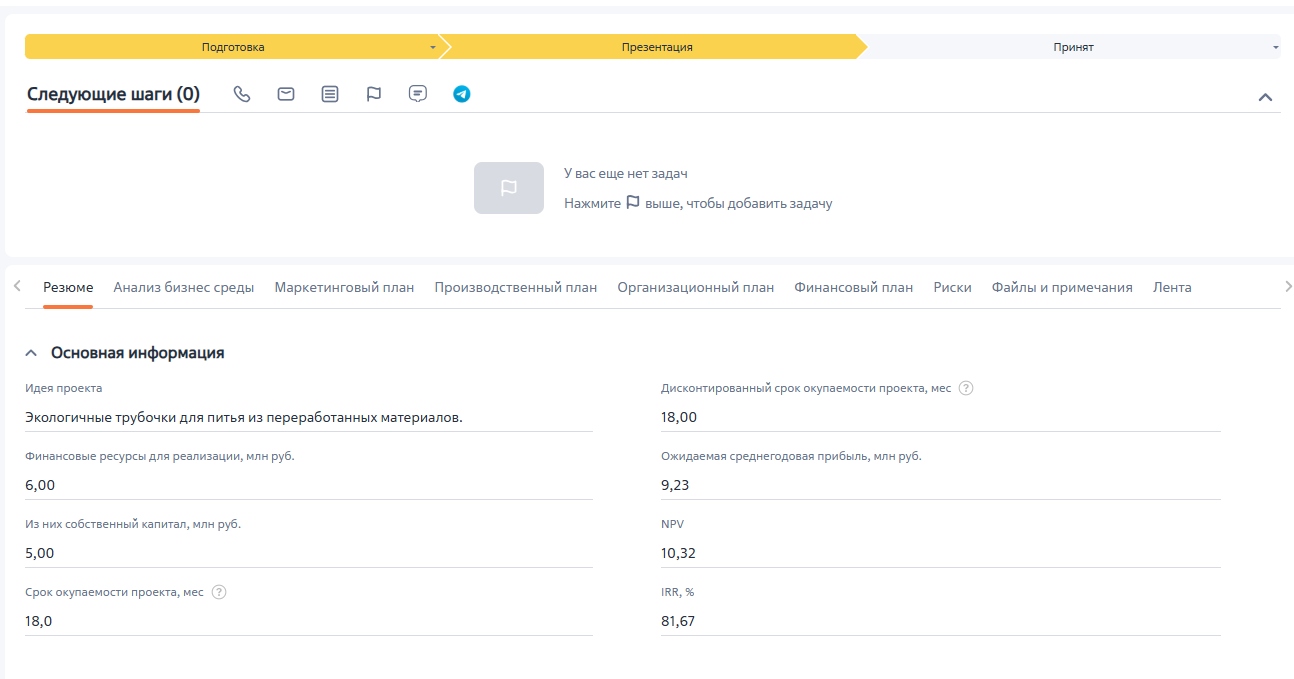The width and height of the screenshot is (1294, 679).
Task: Edit NPV field value 10,32
Action: (x=941, y=554)
